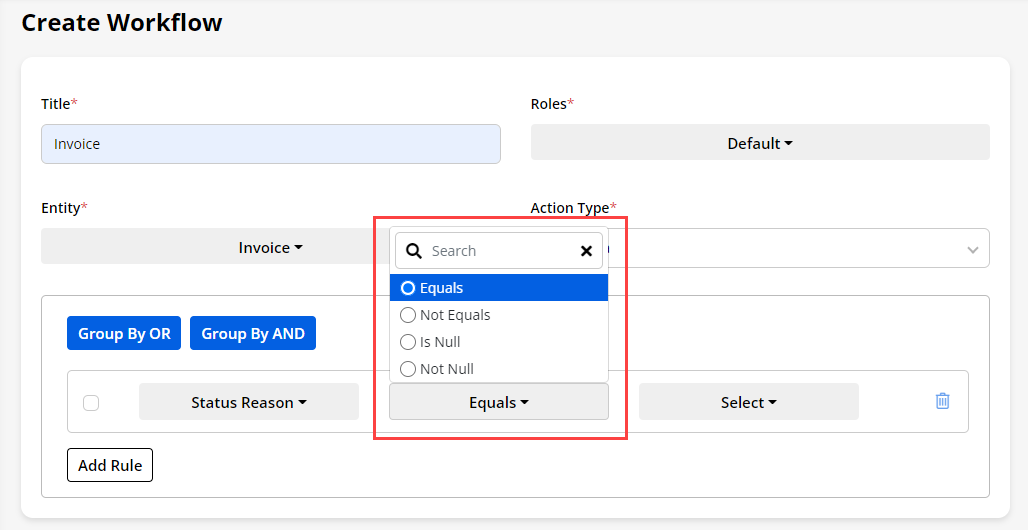Choose the Not Equals radio option
This screenshot has height=530, width=1028.
click(x=408, y=315)
